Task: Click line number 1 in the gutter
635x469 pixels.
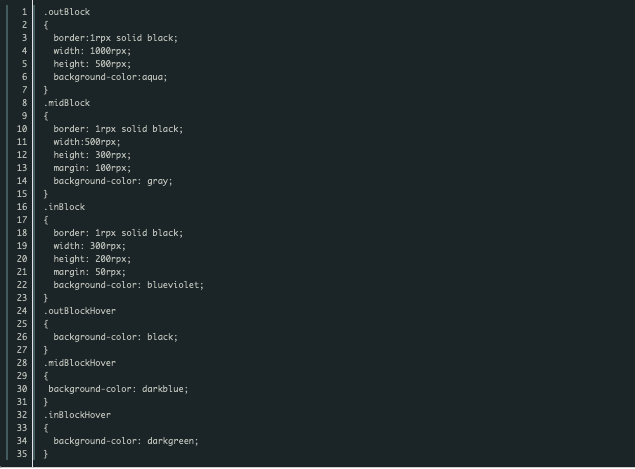Action: (x=24, y=11)
